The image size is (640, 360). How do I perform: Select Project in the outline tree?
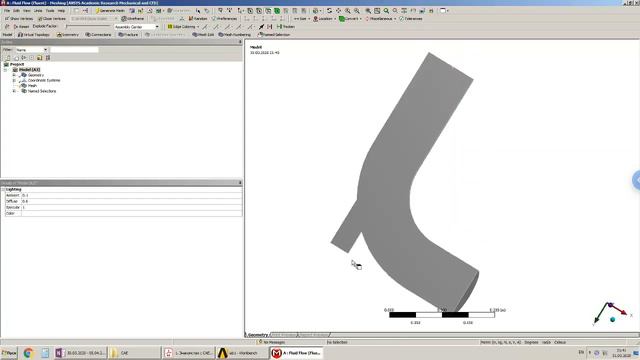pyautogui.click(x=17, y=64)
